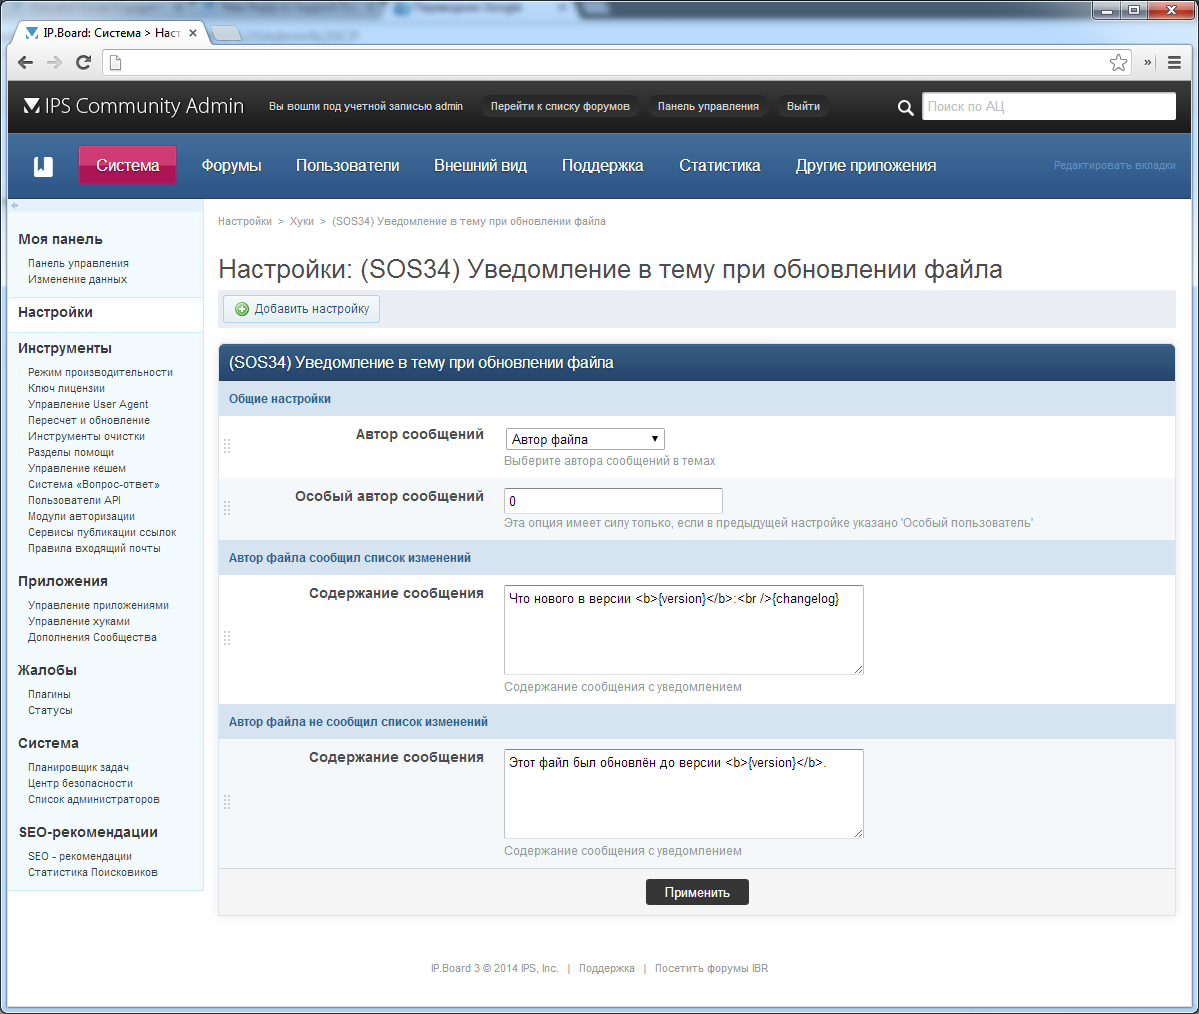The image size is (1199, 1014).
Task: Click the Выйти button
Action: [x=803, y=106]
